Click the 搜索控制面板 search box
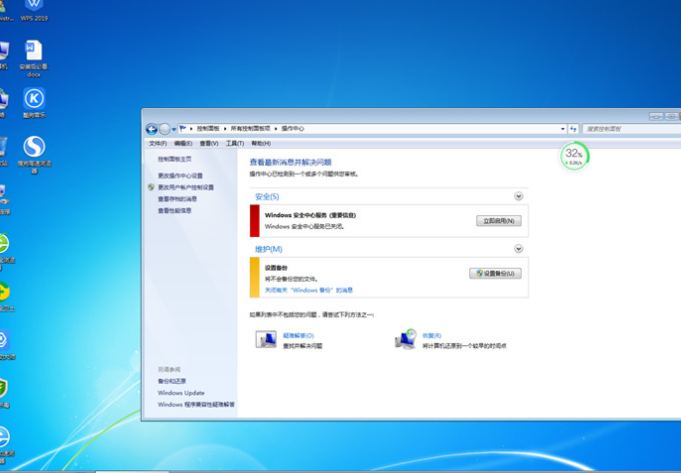This screenshot has width=681, height=473. click(x=631, y=129)
